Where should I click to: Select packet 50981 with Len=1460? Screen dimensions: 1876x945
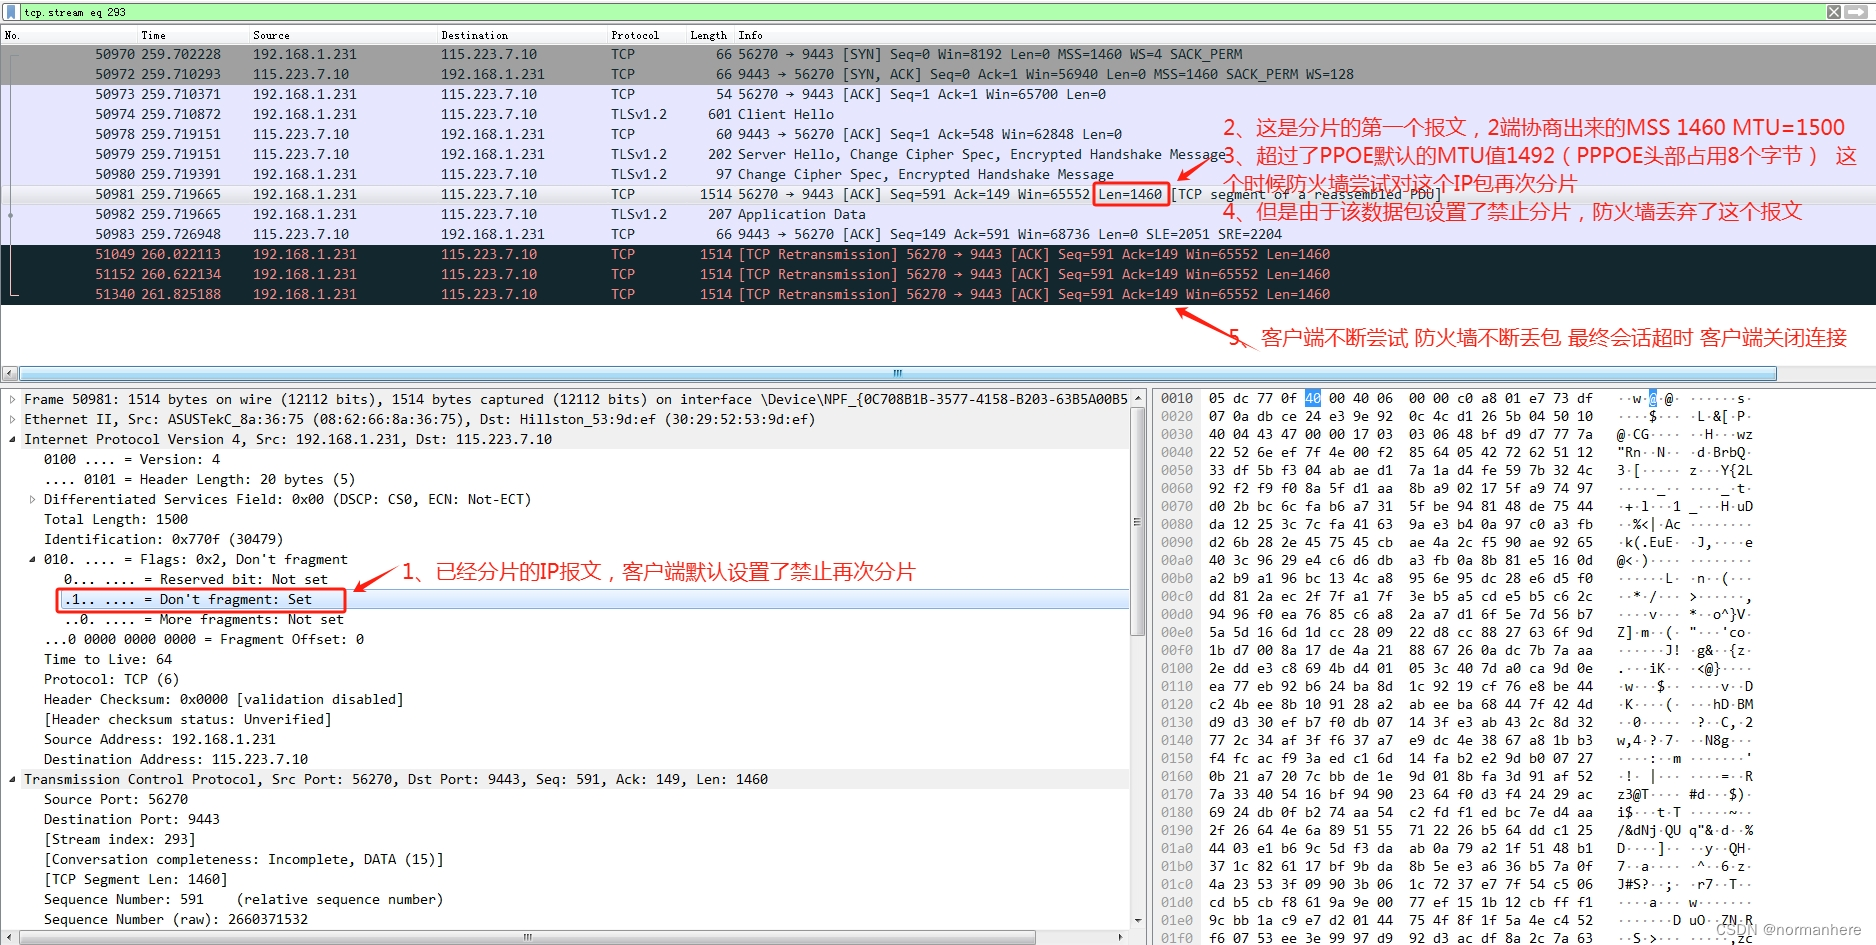click(x=938, y=194)
